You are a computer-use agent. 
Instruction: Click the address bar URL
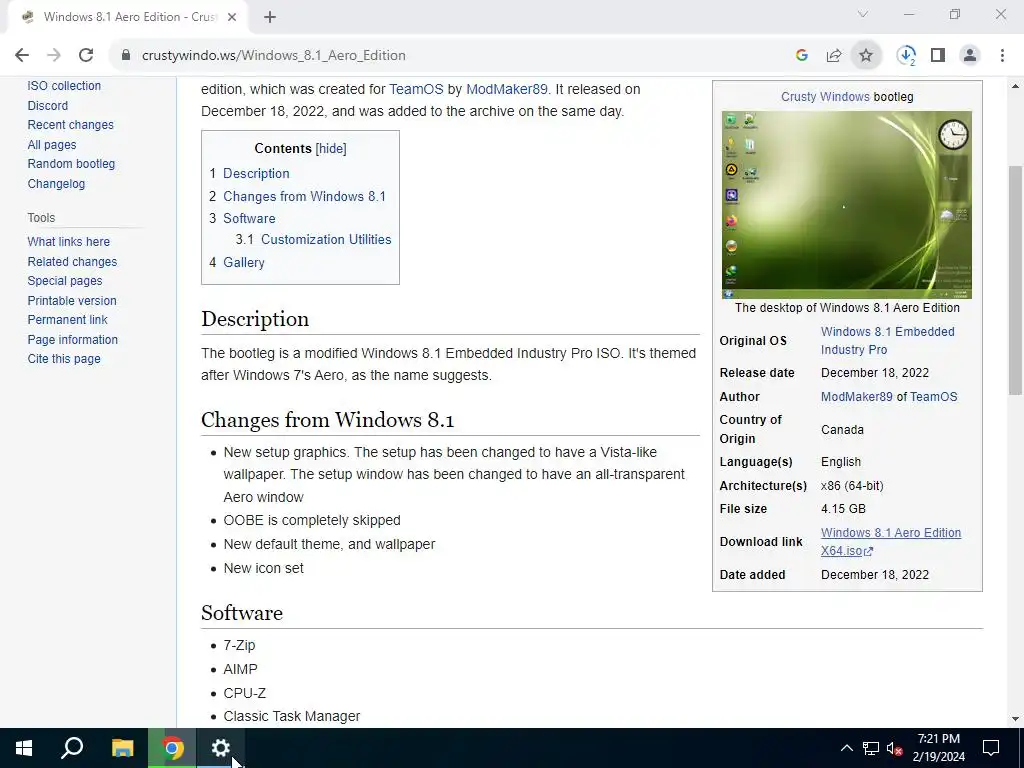pyautogui.click(x=274, y=56)
